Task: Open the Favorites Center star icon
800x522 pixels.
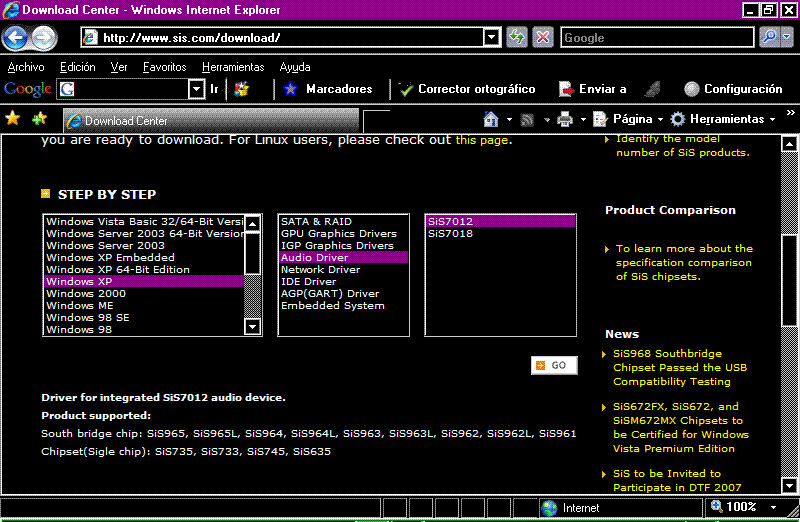Action: pos(12,119)
